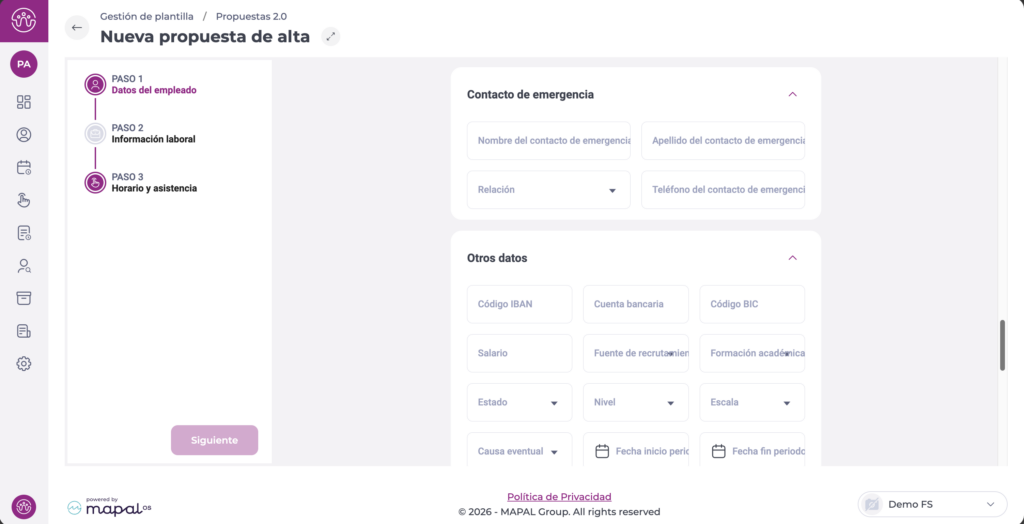Viewport: 1024px width, 524px height.
Task: Open the settings gear in the sidebar
Action: click(x=24, y=364)
